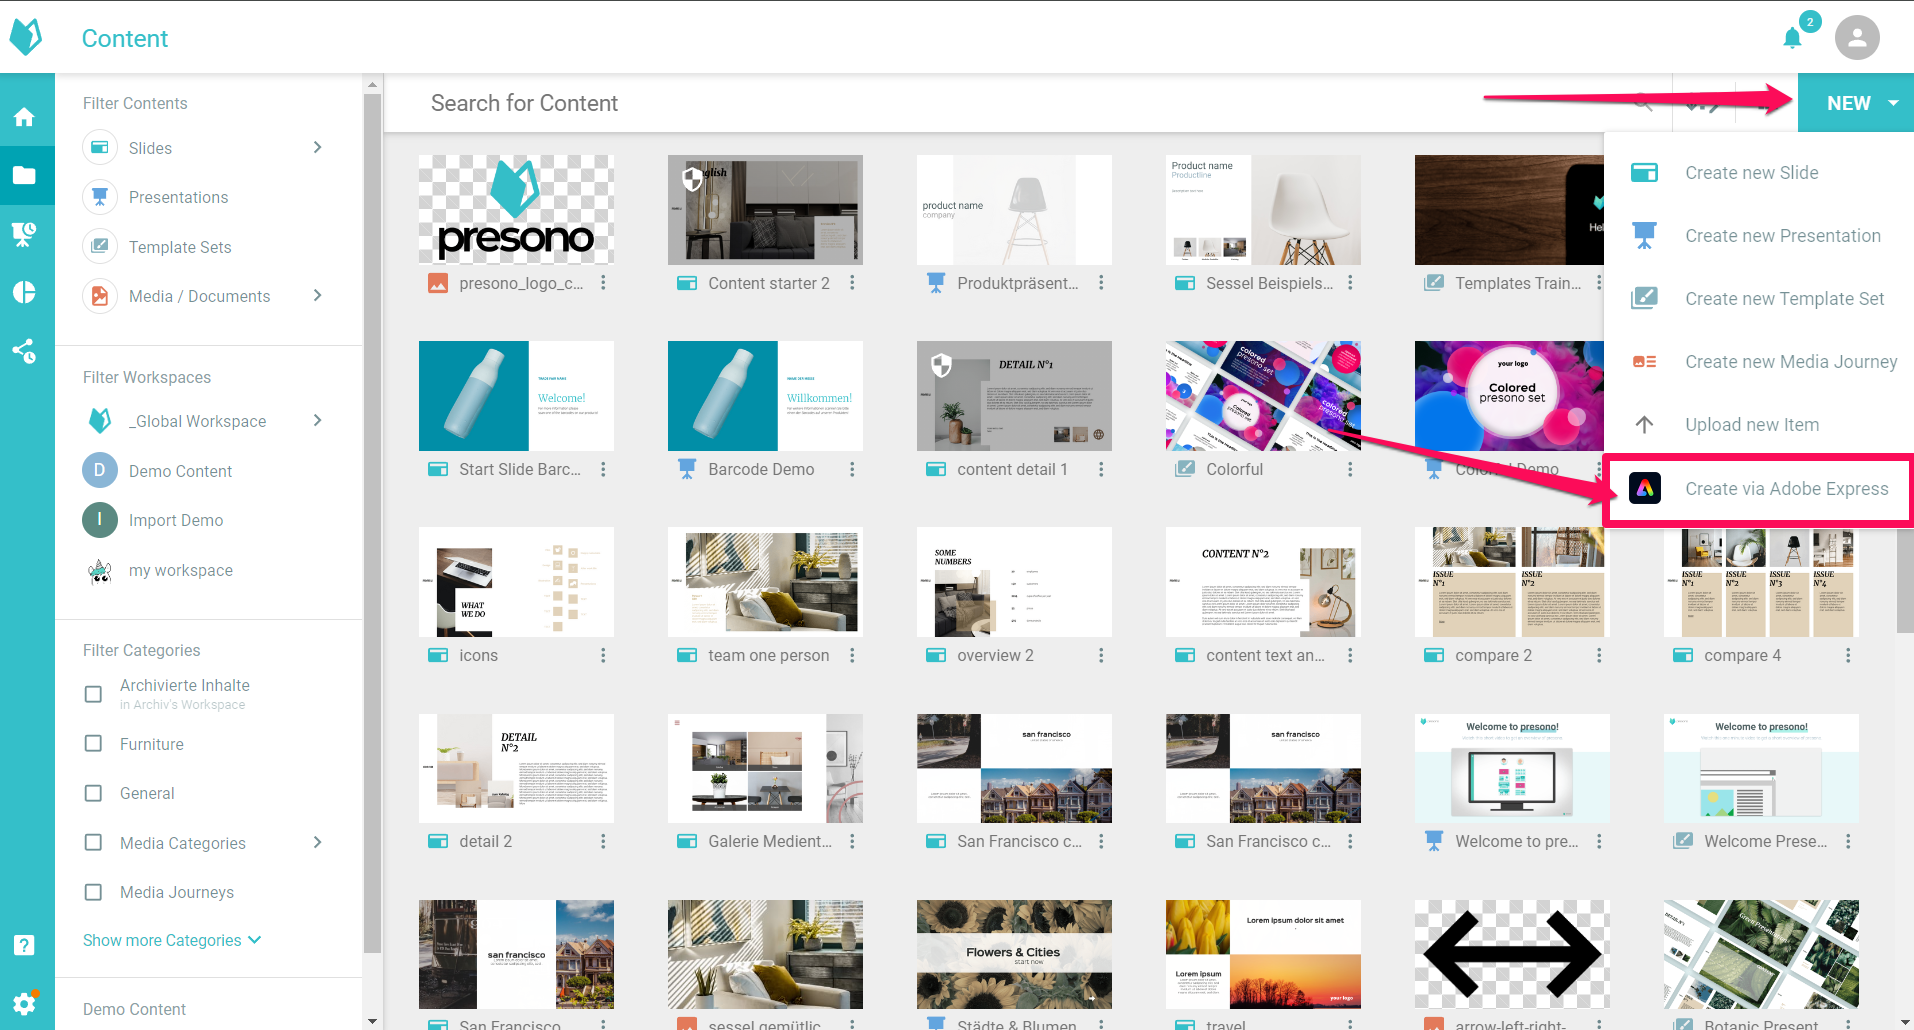Filter by Demo Content workspace
Screen dimensions: 1914x1030
click(x=180, y=471)
